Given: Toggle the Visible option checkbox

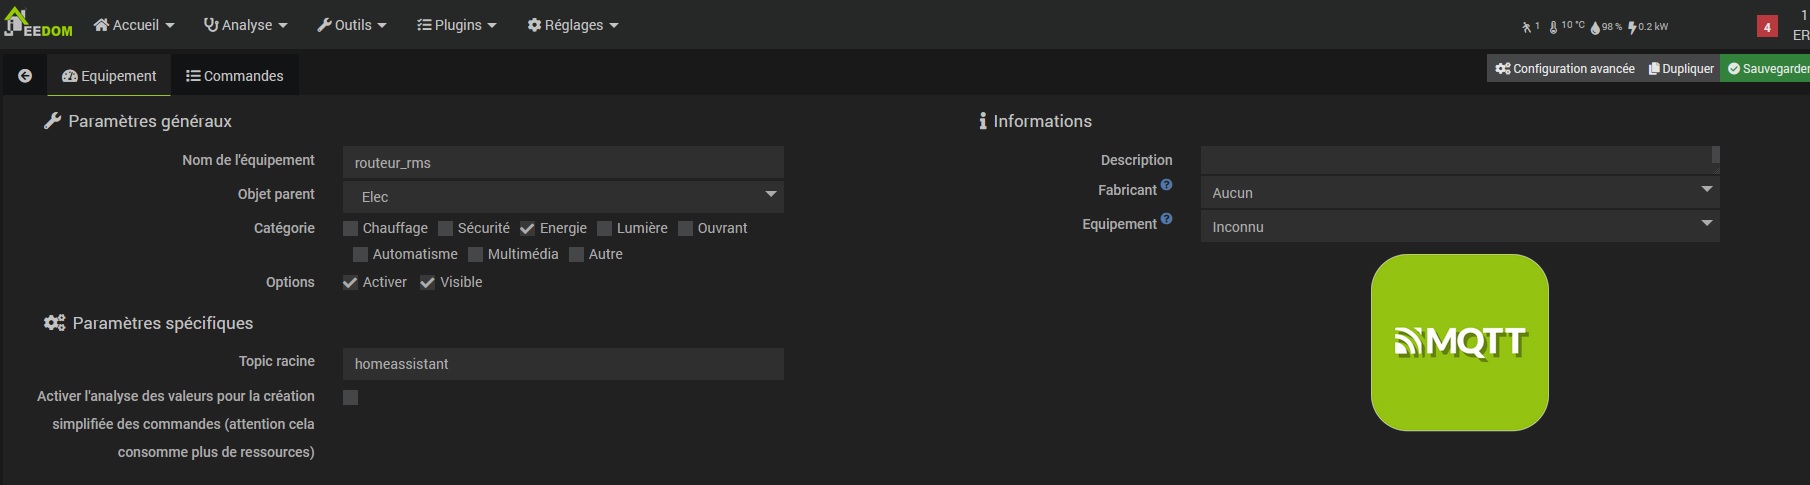Looking at the screenshot, I should (428, 283).
